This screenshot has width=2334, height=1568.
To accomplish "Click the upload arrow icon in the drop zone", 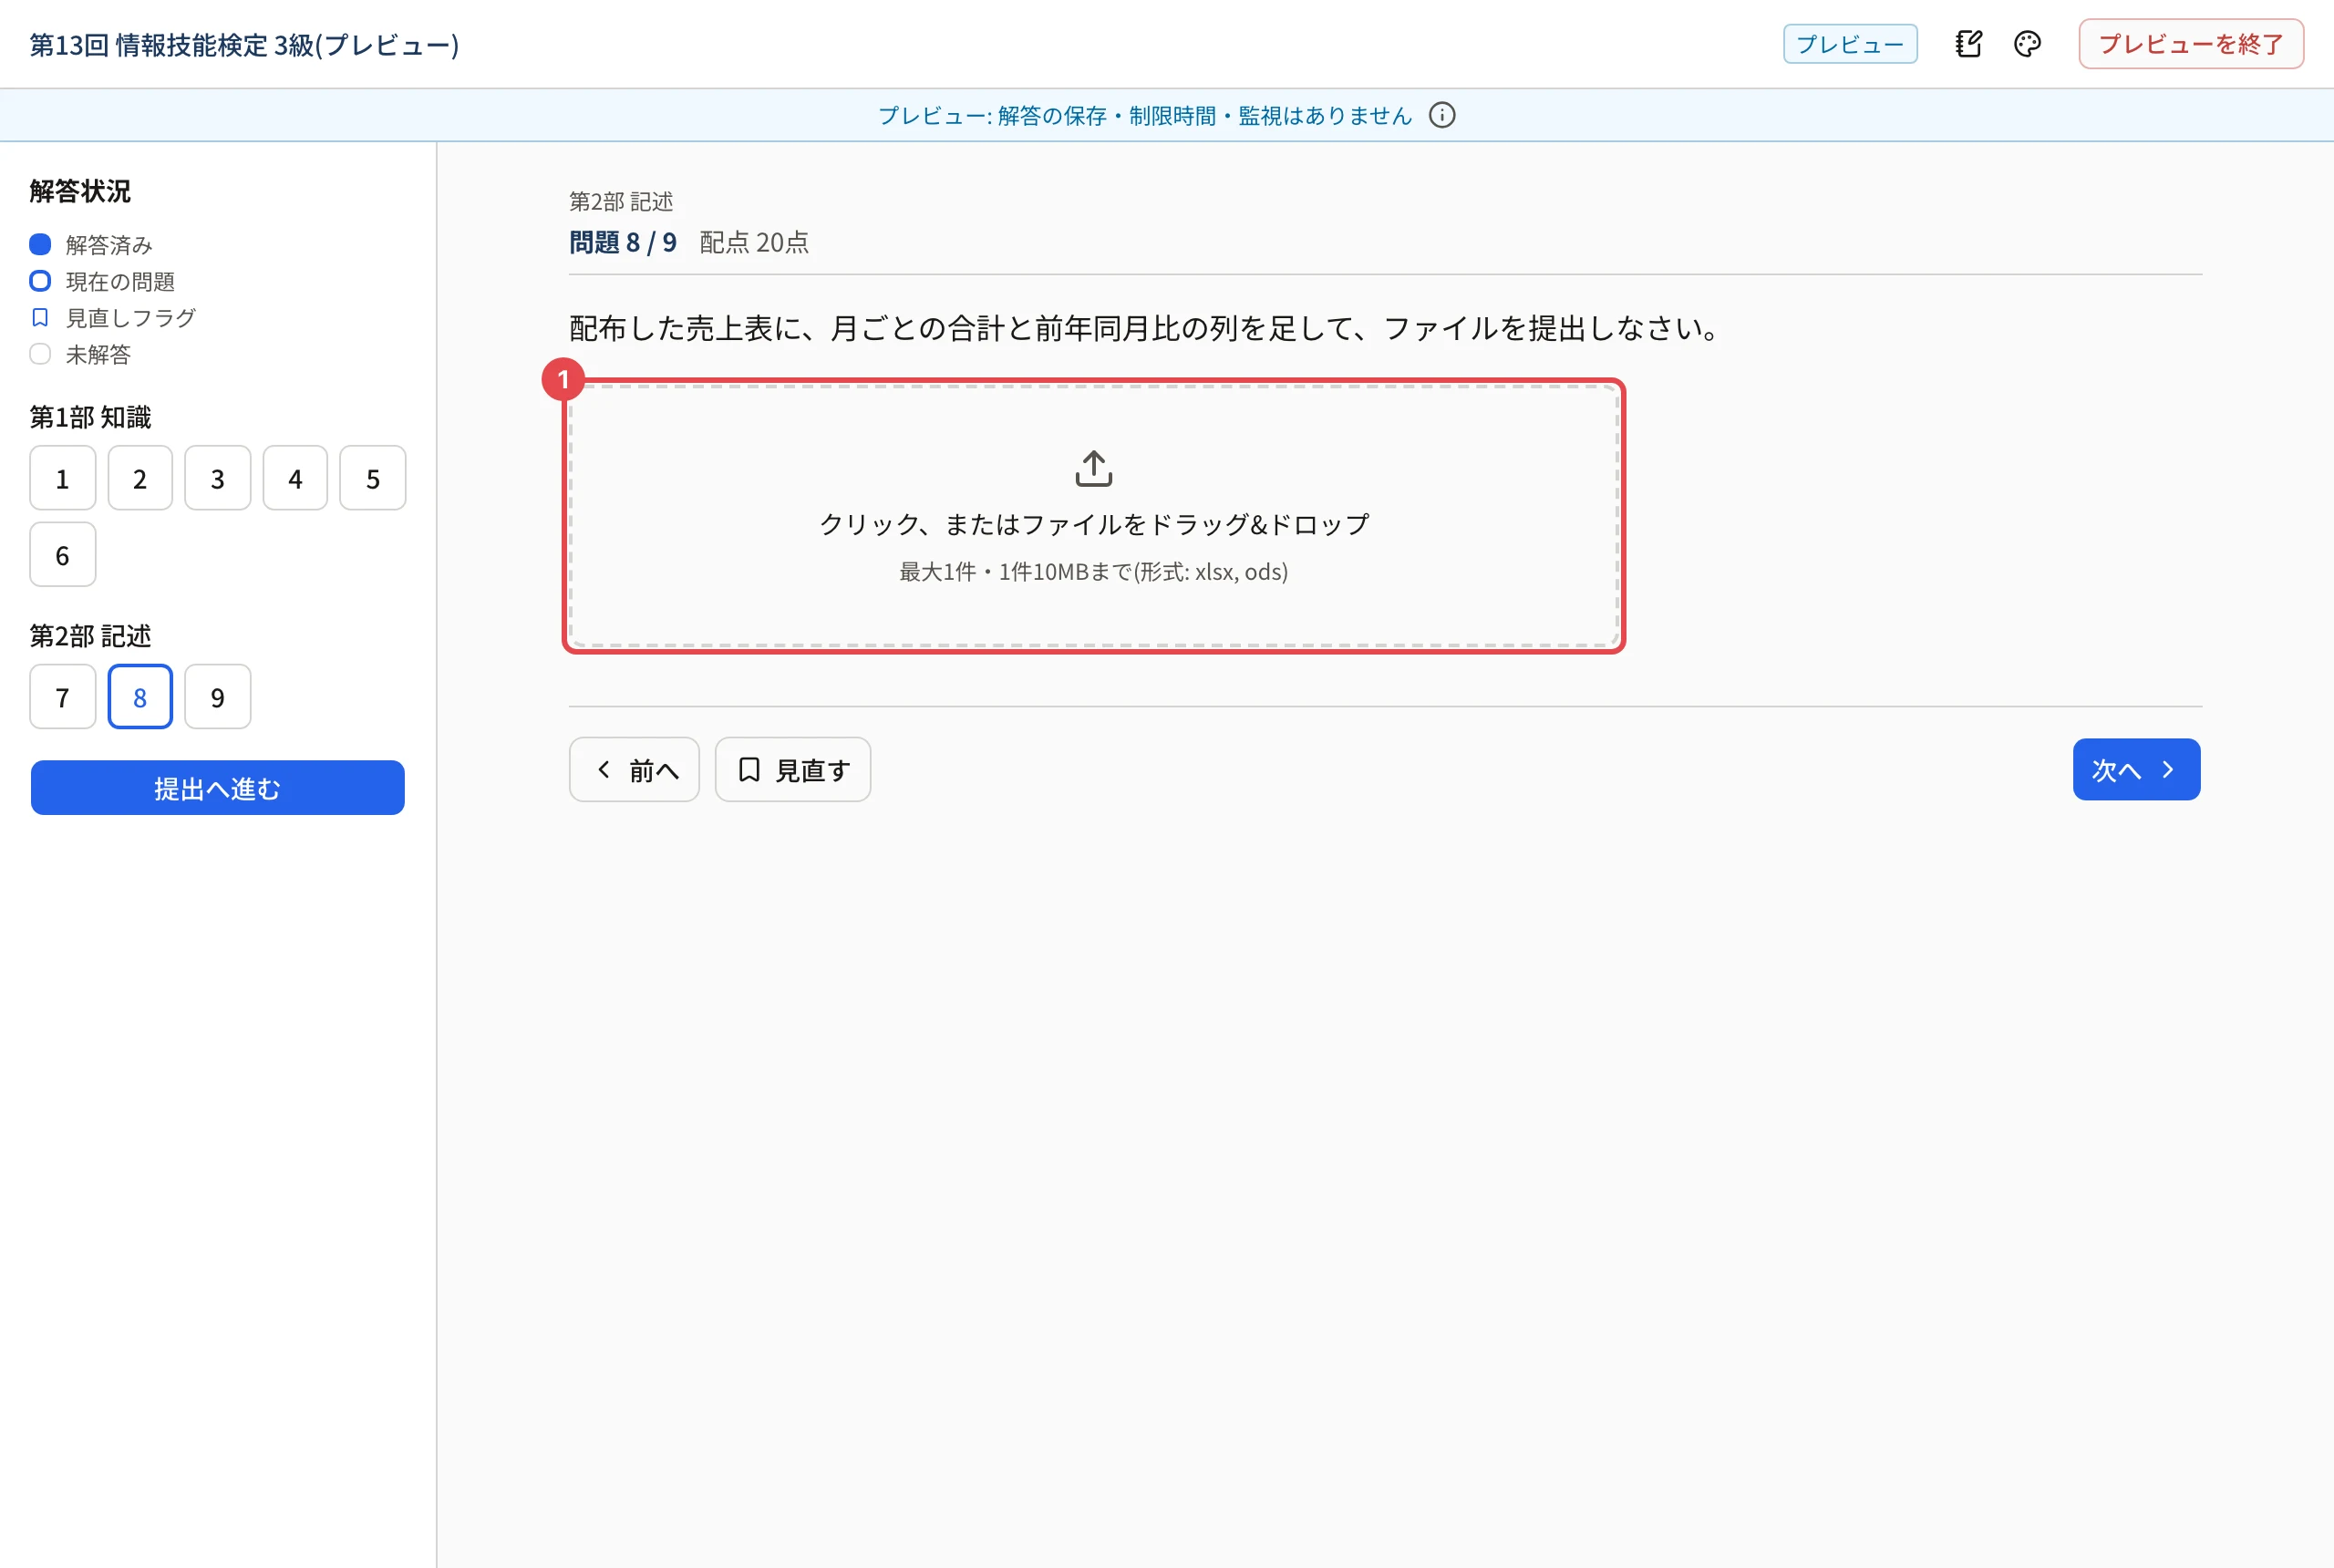I will 1093,468.
